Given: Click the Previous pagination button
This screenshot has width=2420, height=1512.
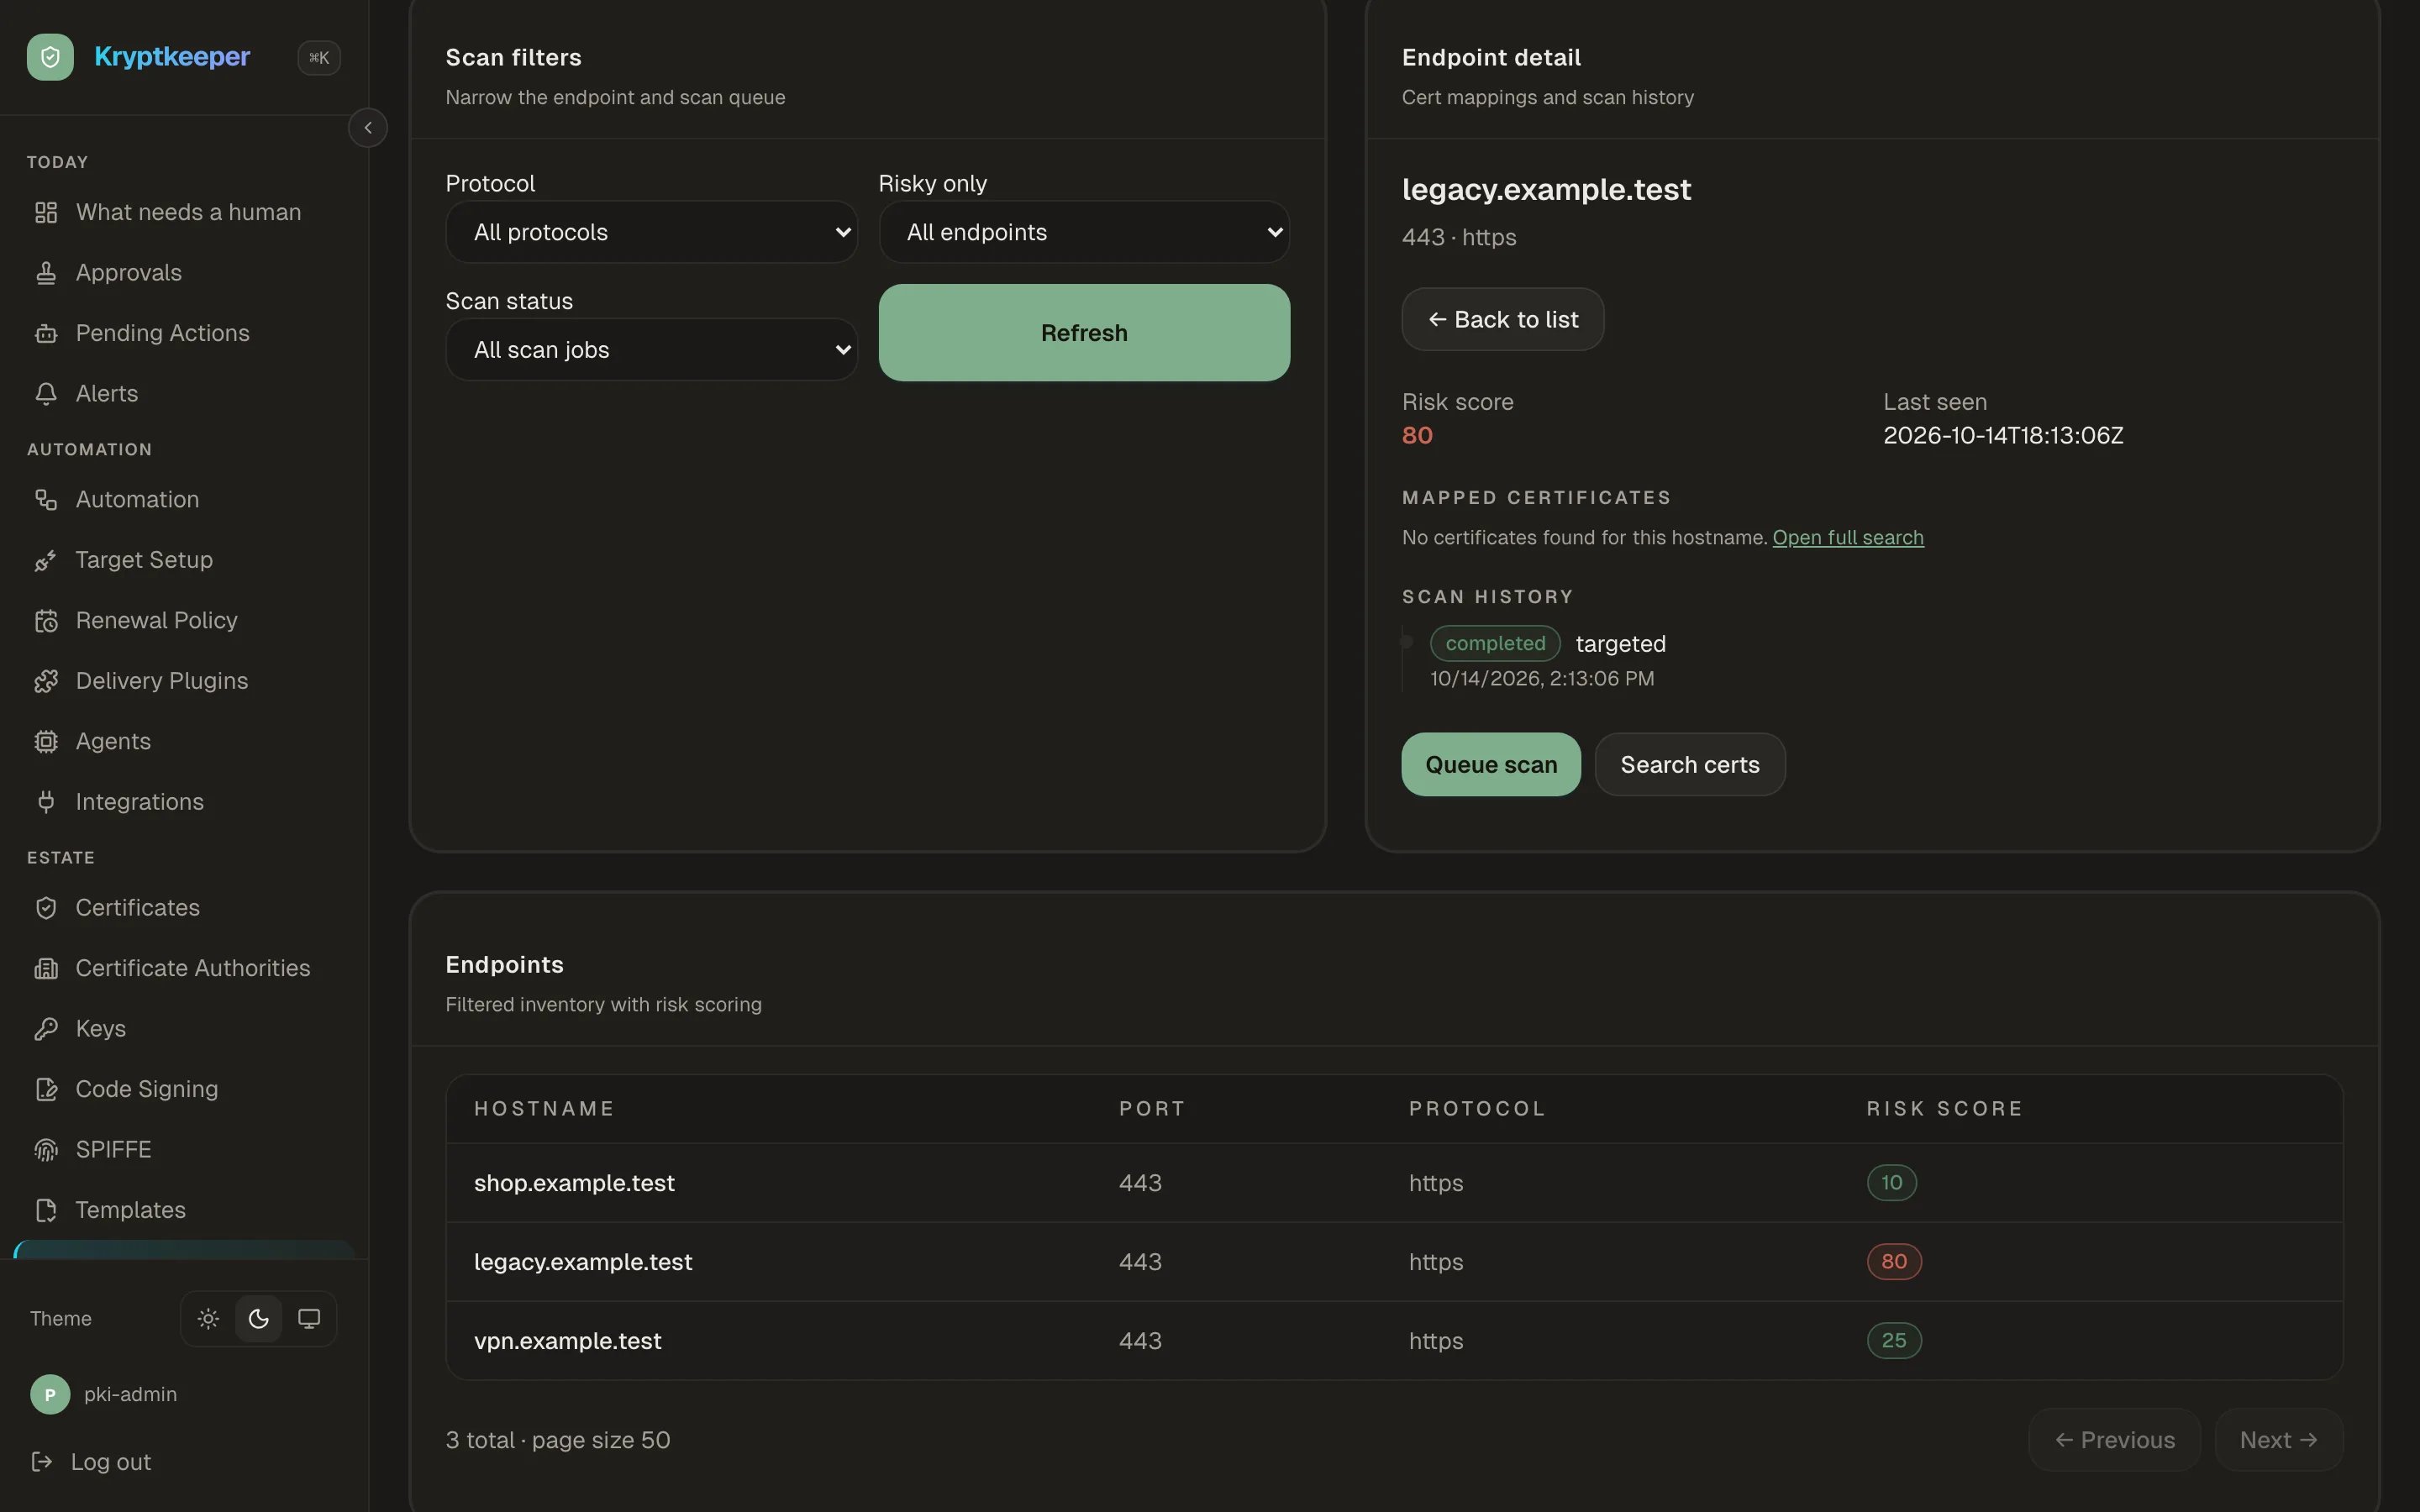Looking at the screenshot, I should [2114, 1440].
